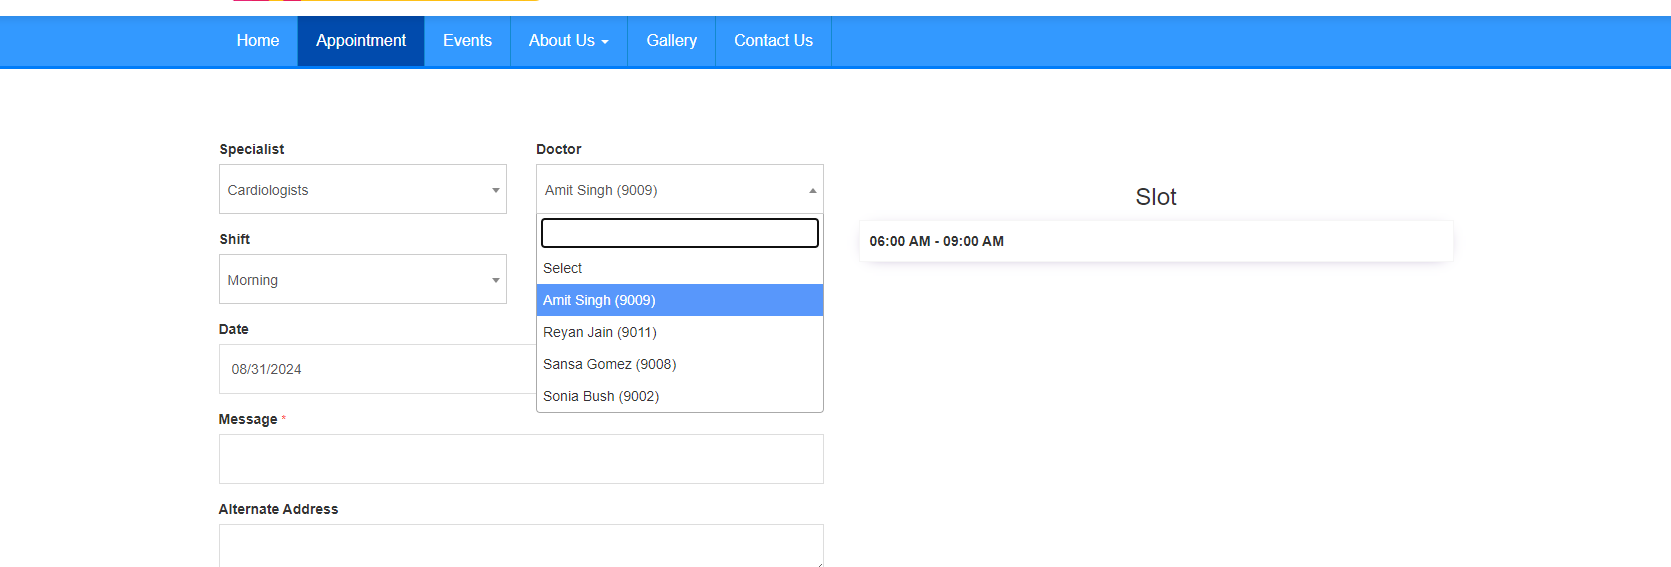Select the Appointment navigation tab
Image resolution: width=1671 pixels, height=567 pixels.
pyautogui.click(x=361, y=41)
